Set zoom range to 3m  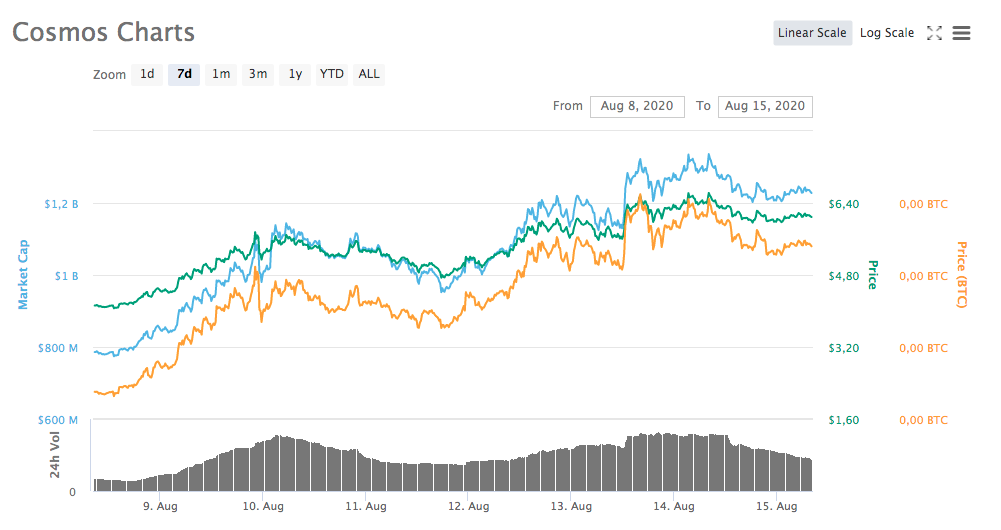coord(258,74)
